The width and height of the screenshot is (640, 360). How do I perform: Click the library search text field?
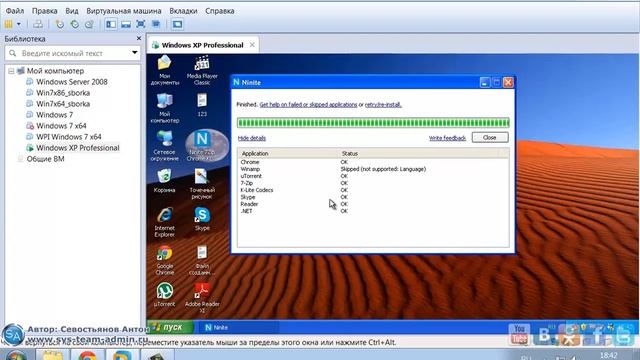pos(73,53)
